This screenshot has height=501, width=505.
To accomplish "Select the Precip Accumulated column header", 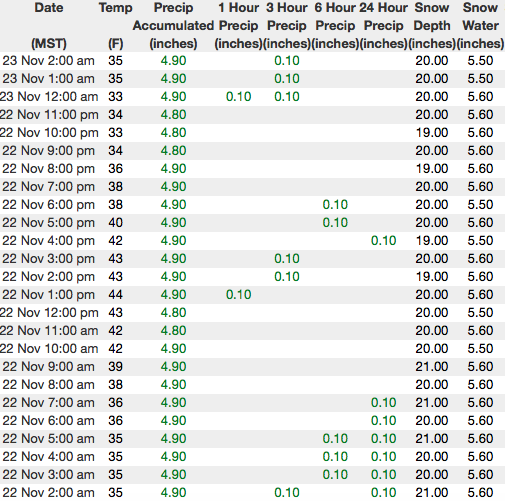I will [x=173, y=26].
